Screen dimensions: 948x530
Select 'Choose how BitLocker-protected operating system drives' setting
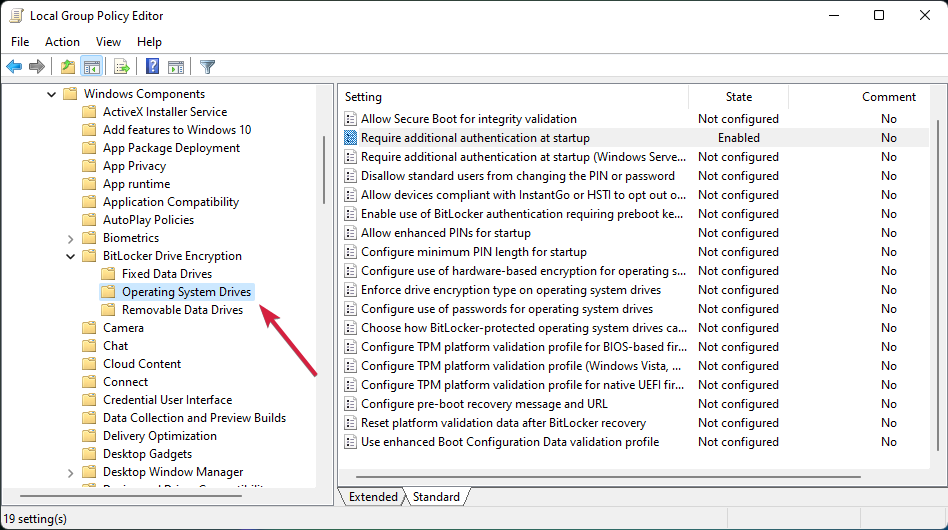(x=524, y=328)
